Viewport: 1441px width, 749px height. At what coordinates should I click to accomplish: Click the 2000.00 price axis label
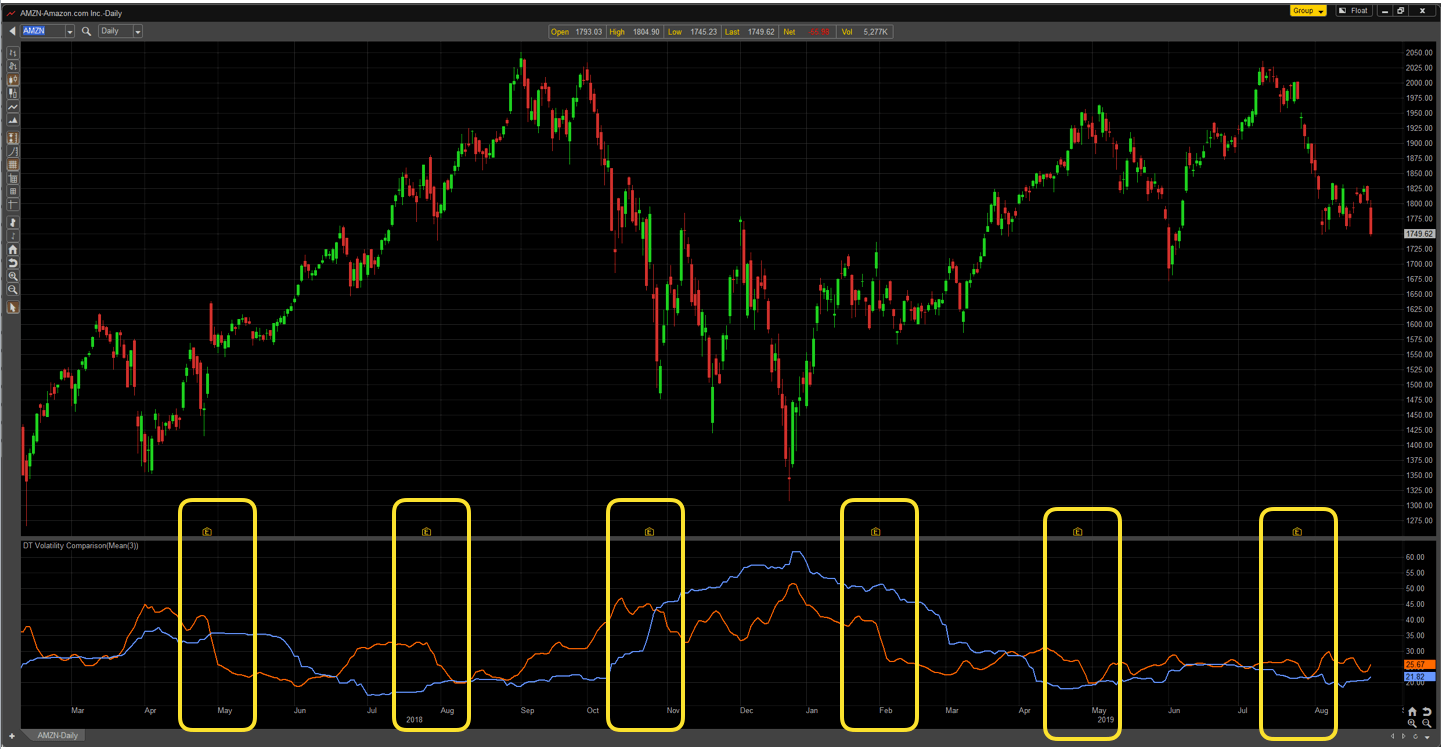click(x=1419, y=83)
